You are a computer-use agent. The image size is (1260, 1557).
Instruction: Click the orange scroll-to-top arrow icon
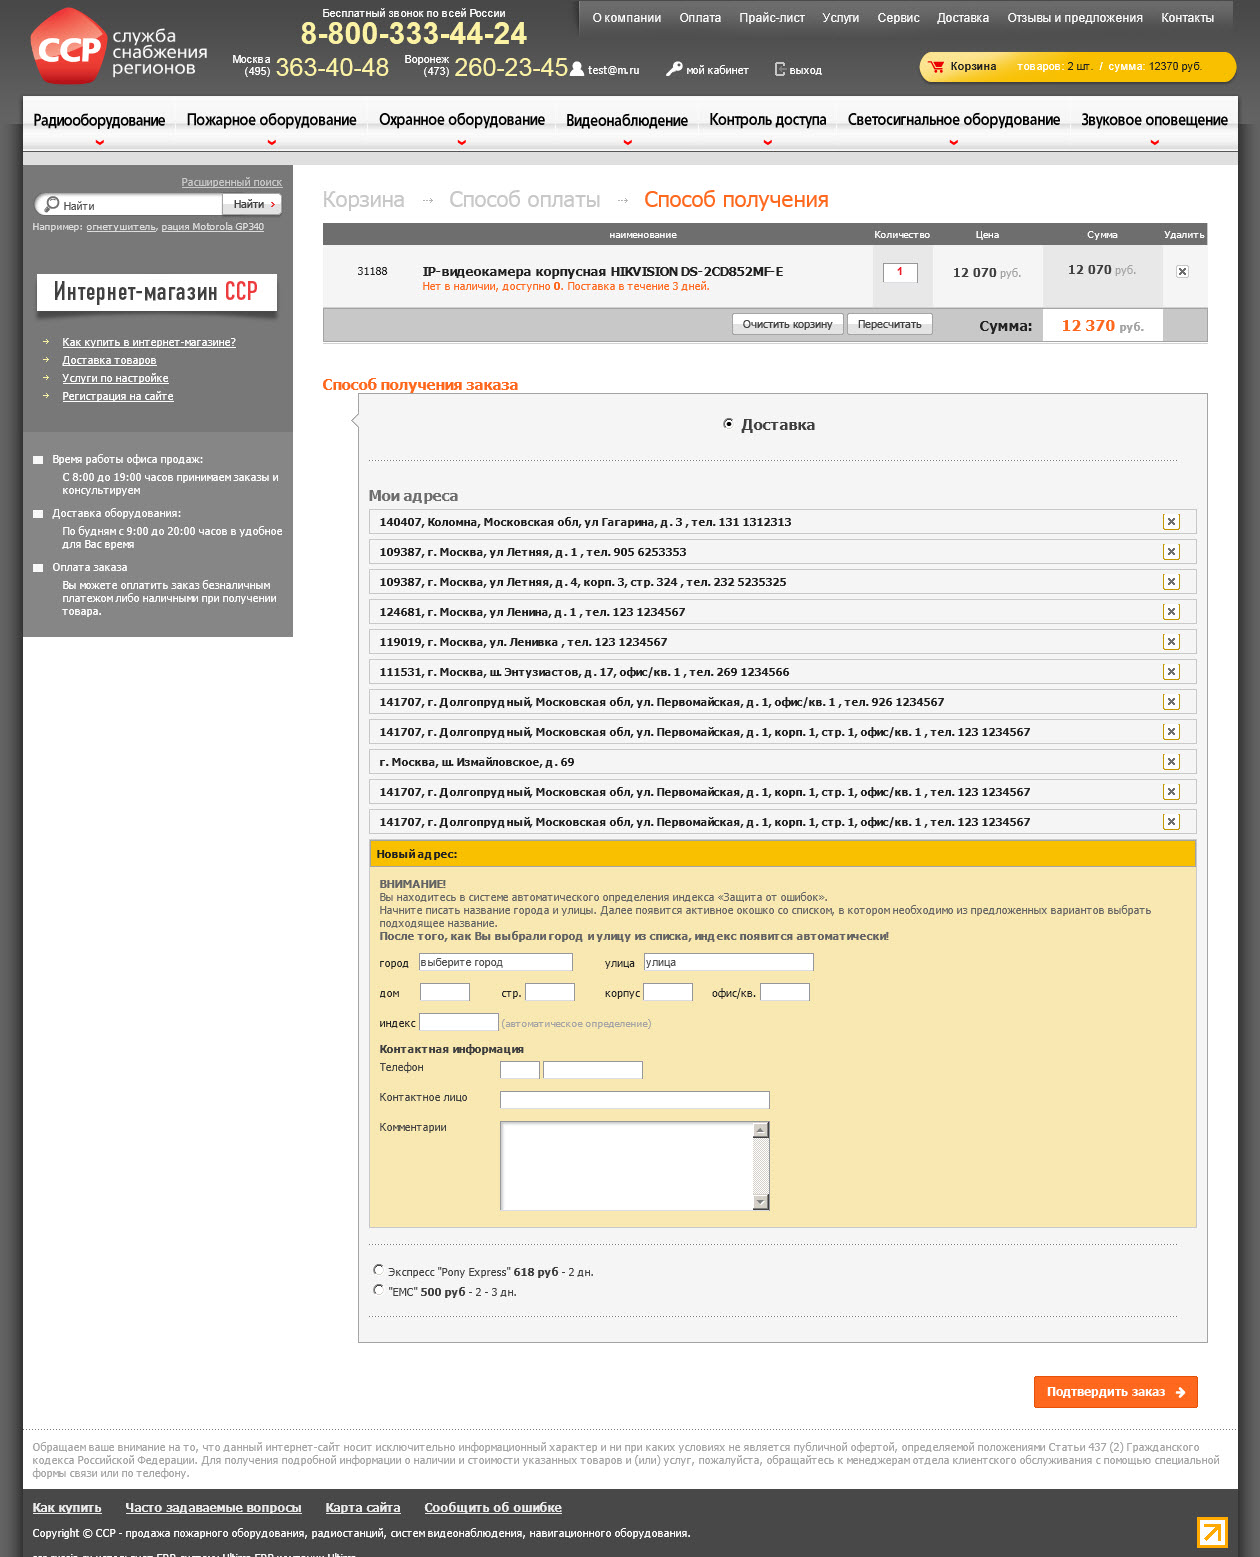[1212, 1532]
